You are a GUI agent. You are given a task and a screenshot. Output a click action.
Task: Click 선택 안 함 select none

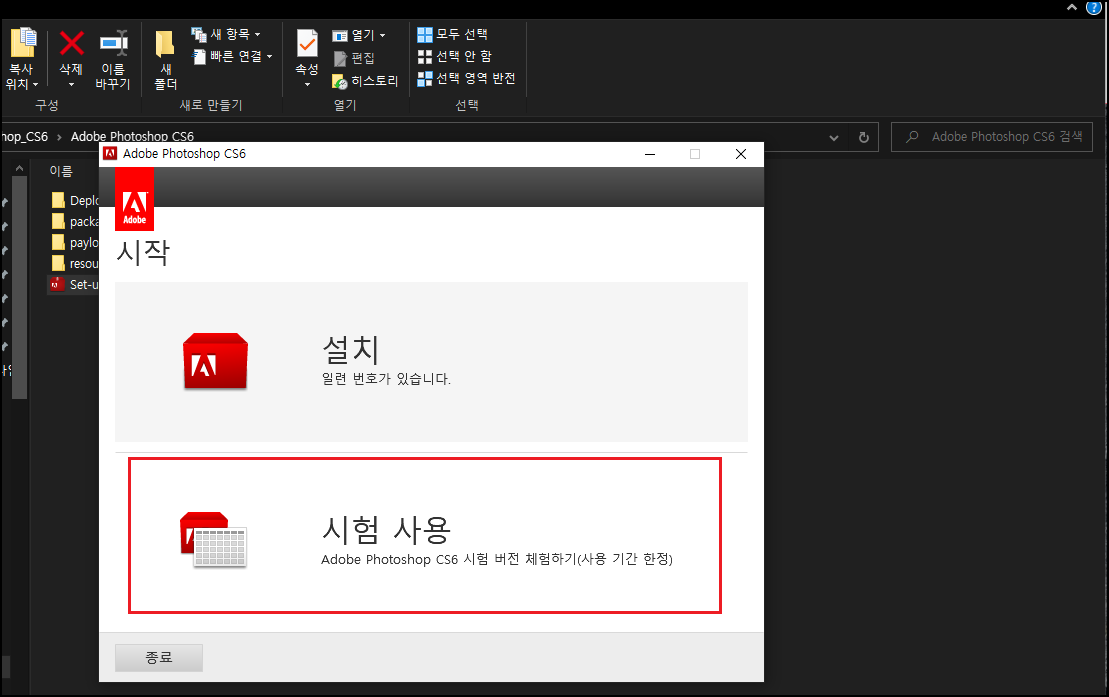coord(455,56)
